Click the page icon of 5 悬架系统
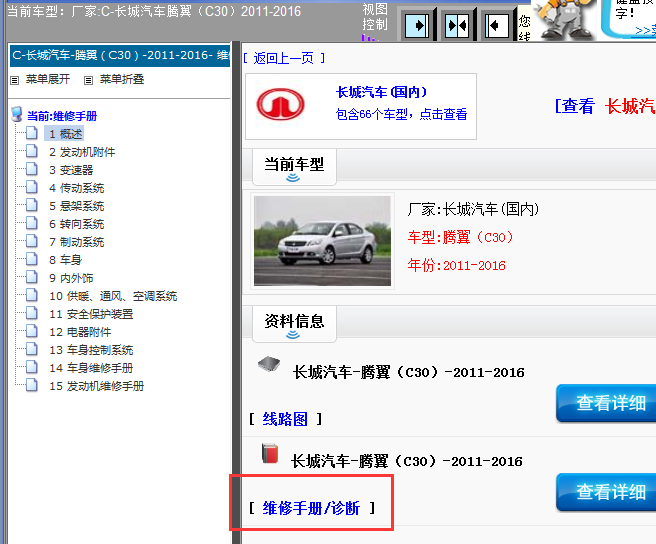656x544 pixels. [x=32, y=205]
